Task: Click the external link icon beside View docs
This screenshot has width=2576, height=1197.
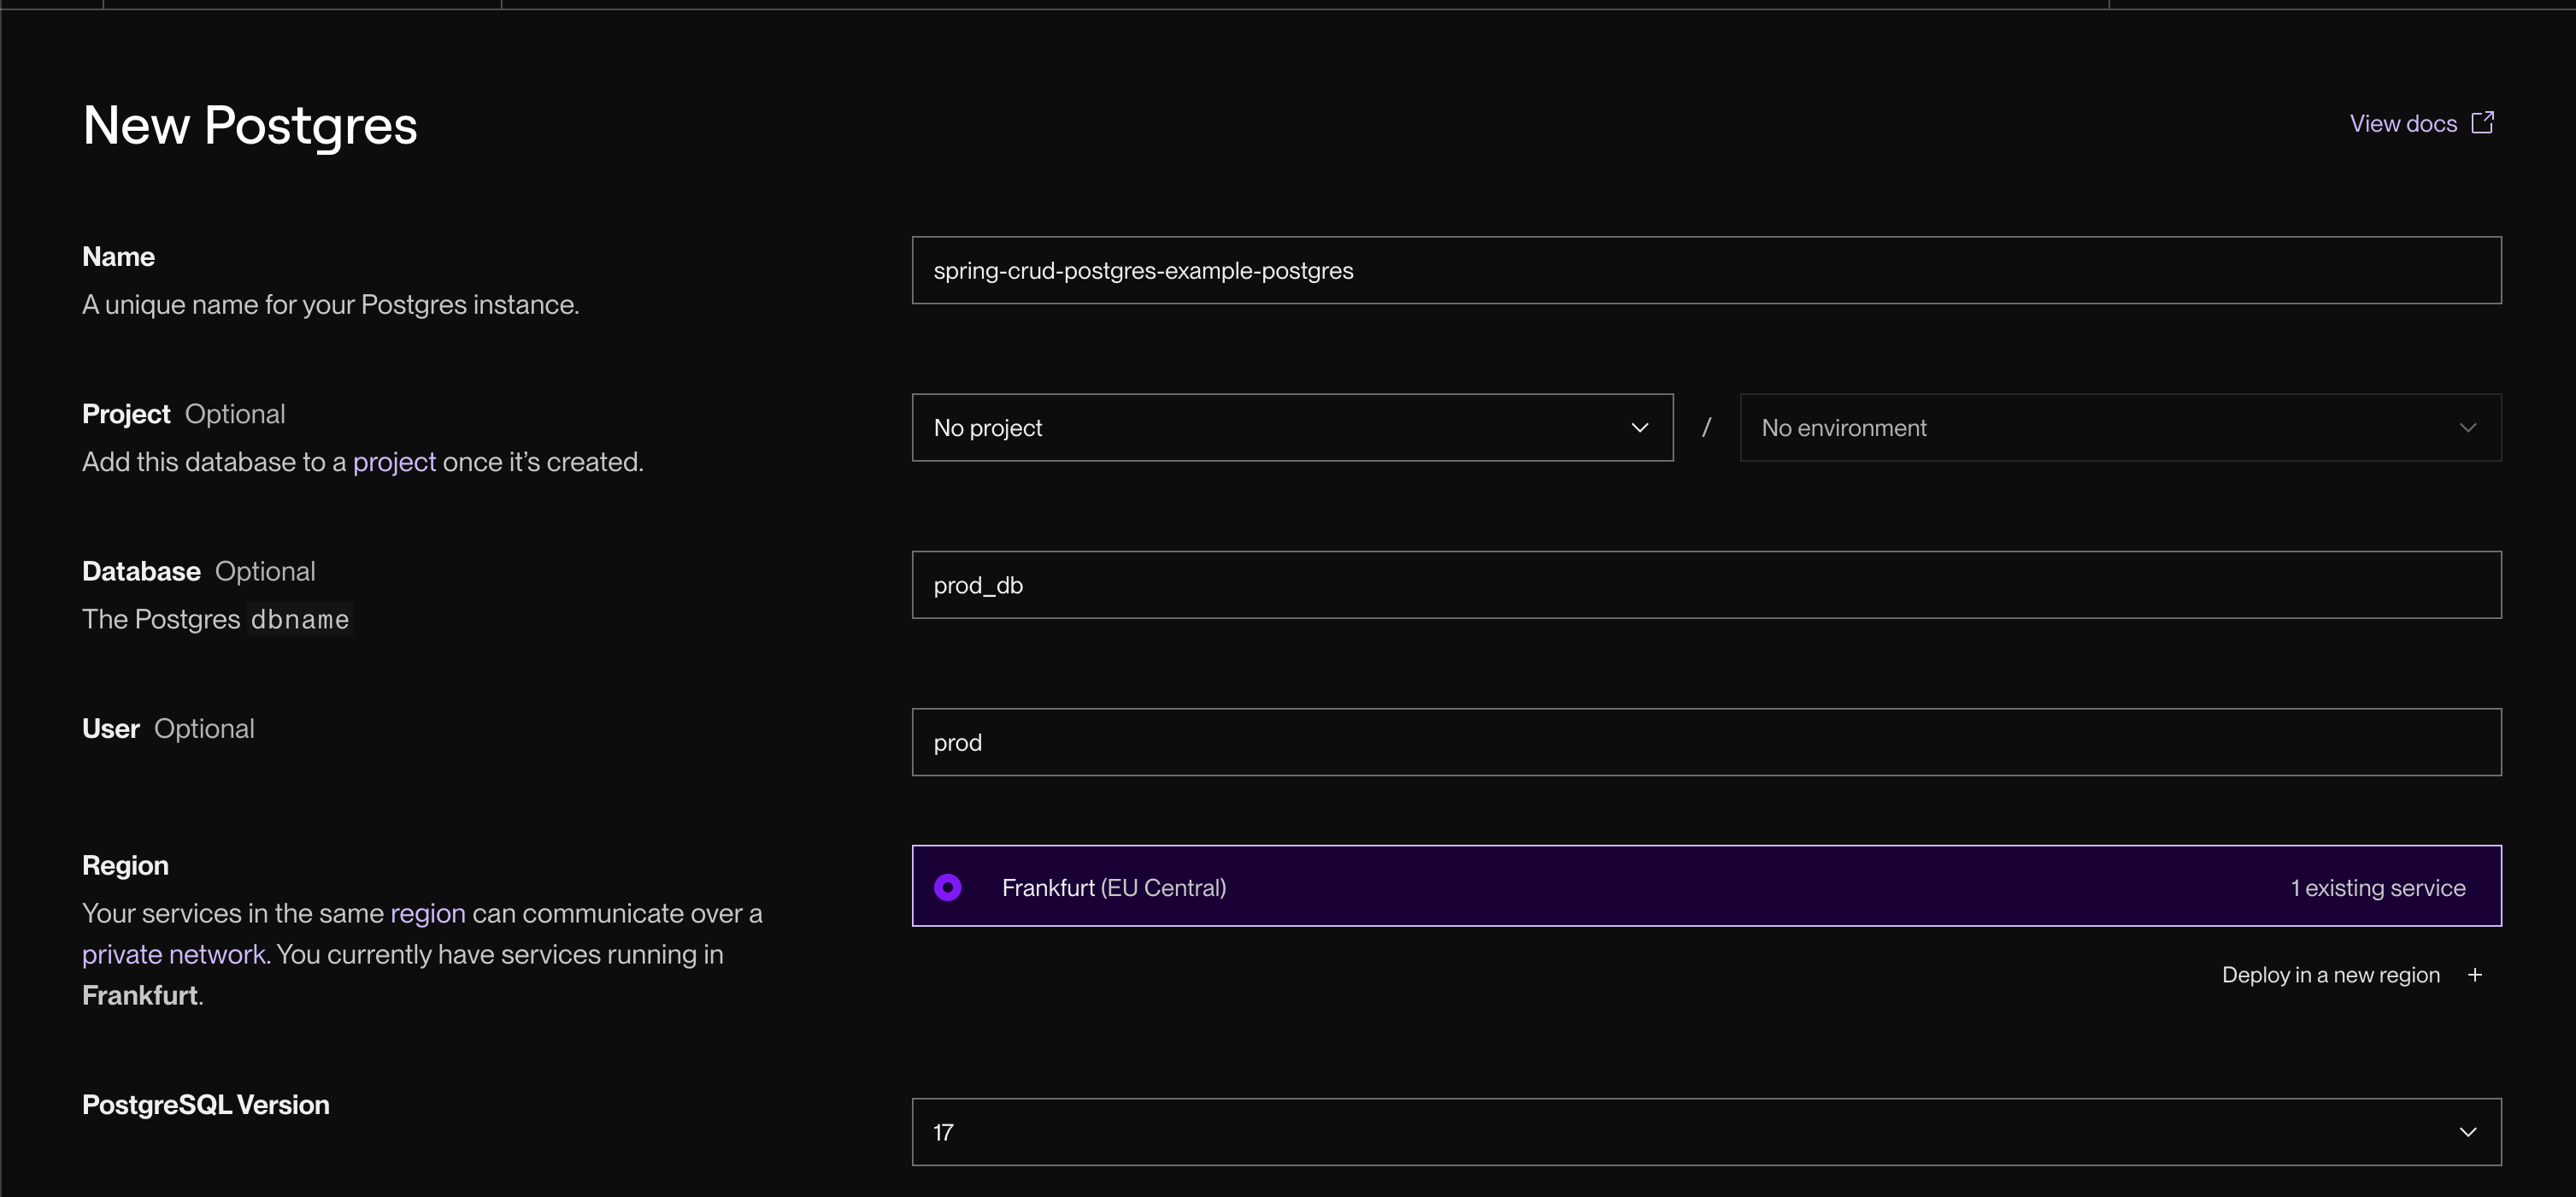Action: [2482, 122]
